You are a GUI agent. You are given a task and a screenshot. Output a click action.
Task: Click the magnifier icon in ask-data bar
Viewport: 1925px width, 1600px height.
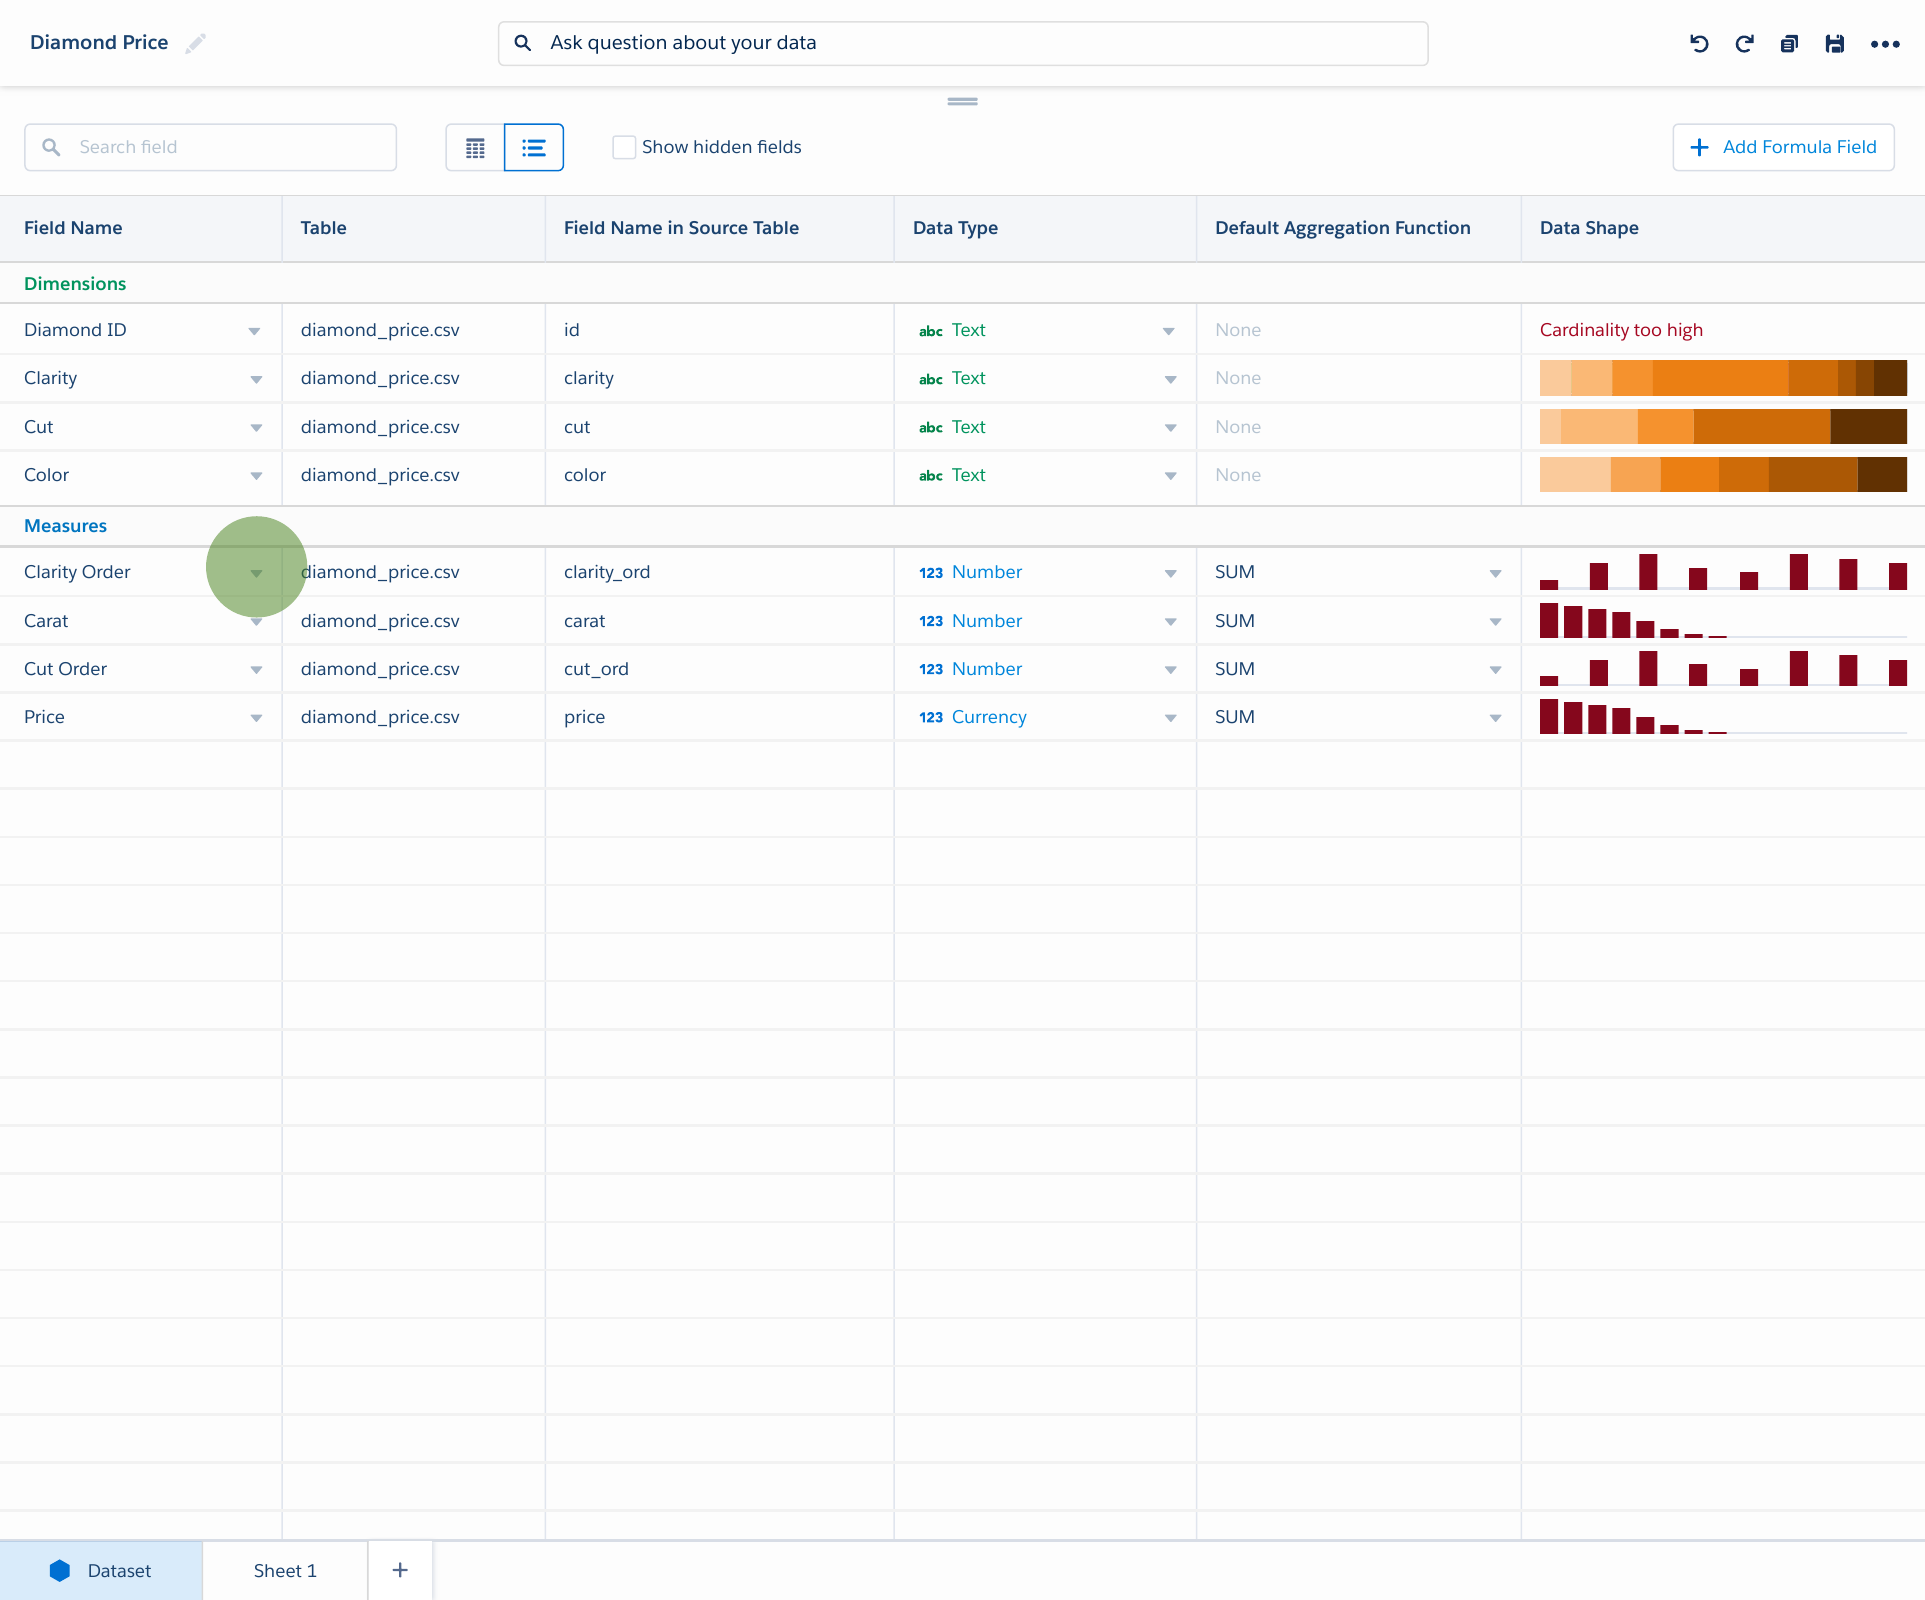[x=522, y=43]
